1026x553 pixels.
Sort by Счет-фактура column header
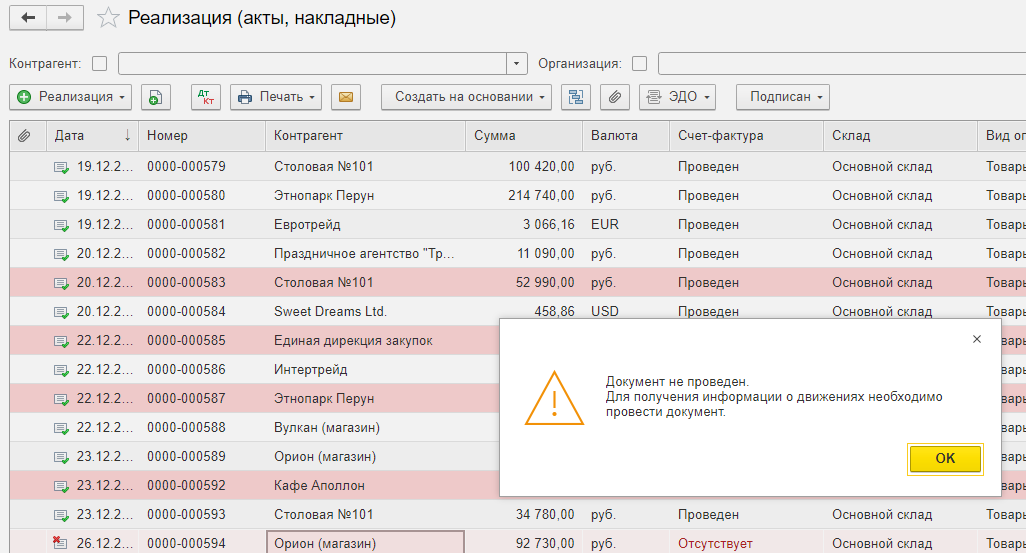(746, 136)
